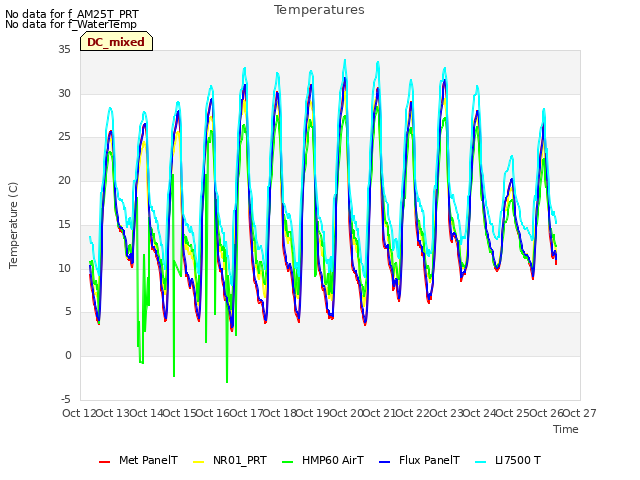The width and height of the screenshot is (640, 480).
Task: Click the green HMP60 AirT legend swatch
Action: (288, 462)
